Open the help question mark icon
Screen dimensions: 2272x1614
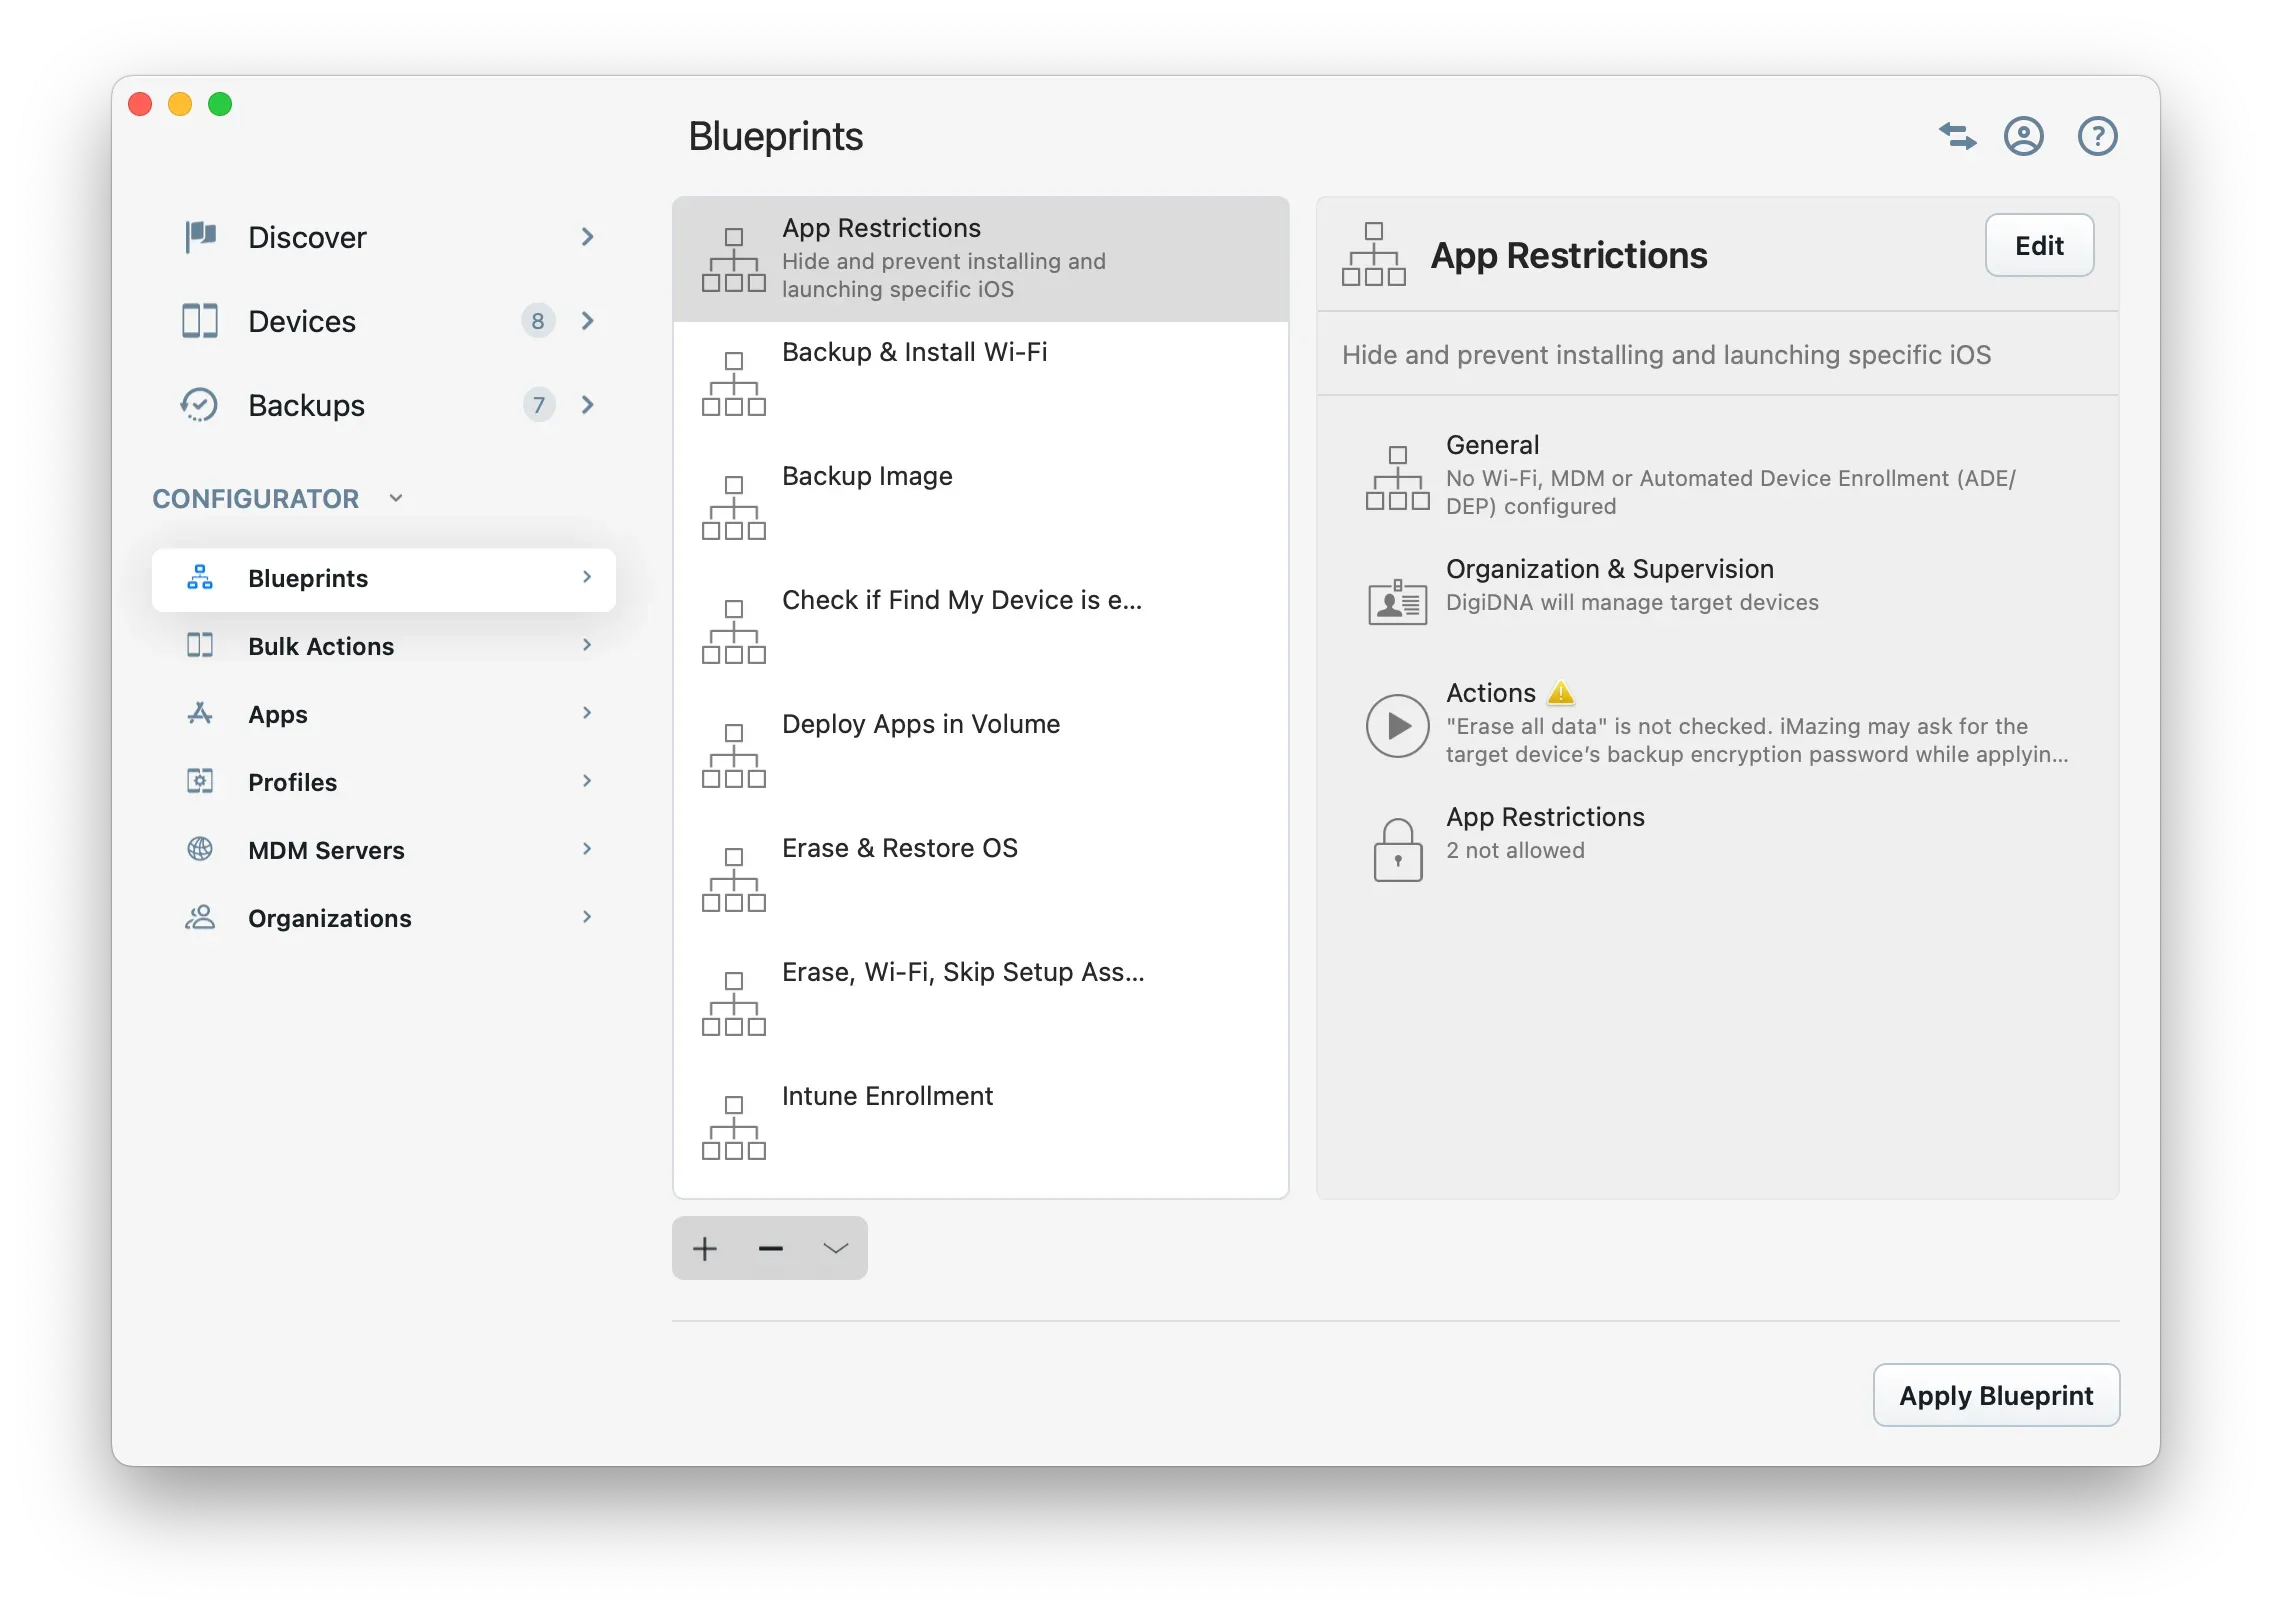pyautogui.click(x=2097, y=136)
